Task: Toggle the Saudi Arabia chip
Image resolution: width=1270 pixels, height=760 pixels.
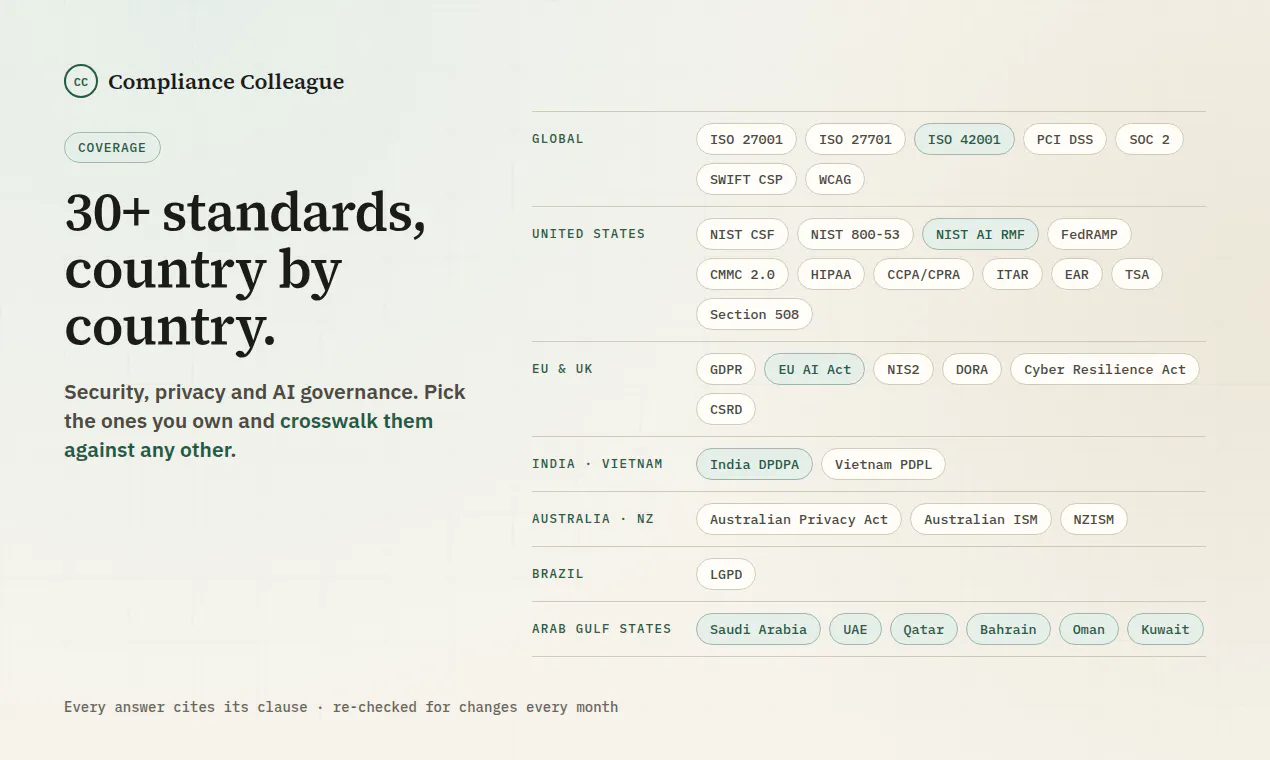Action: [x=758, y=629]
